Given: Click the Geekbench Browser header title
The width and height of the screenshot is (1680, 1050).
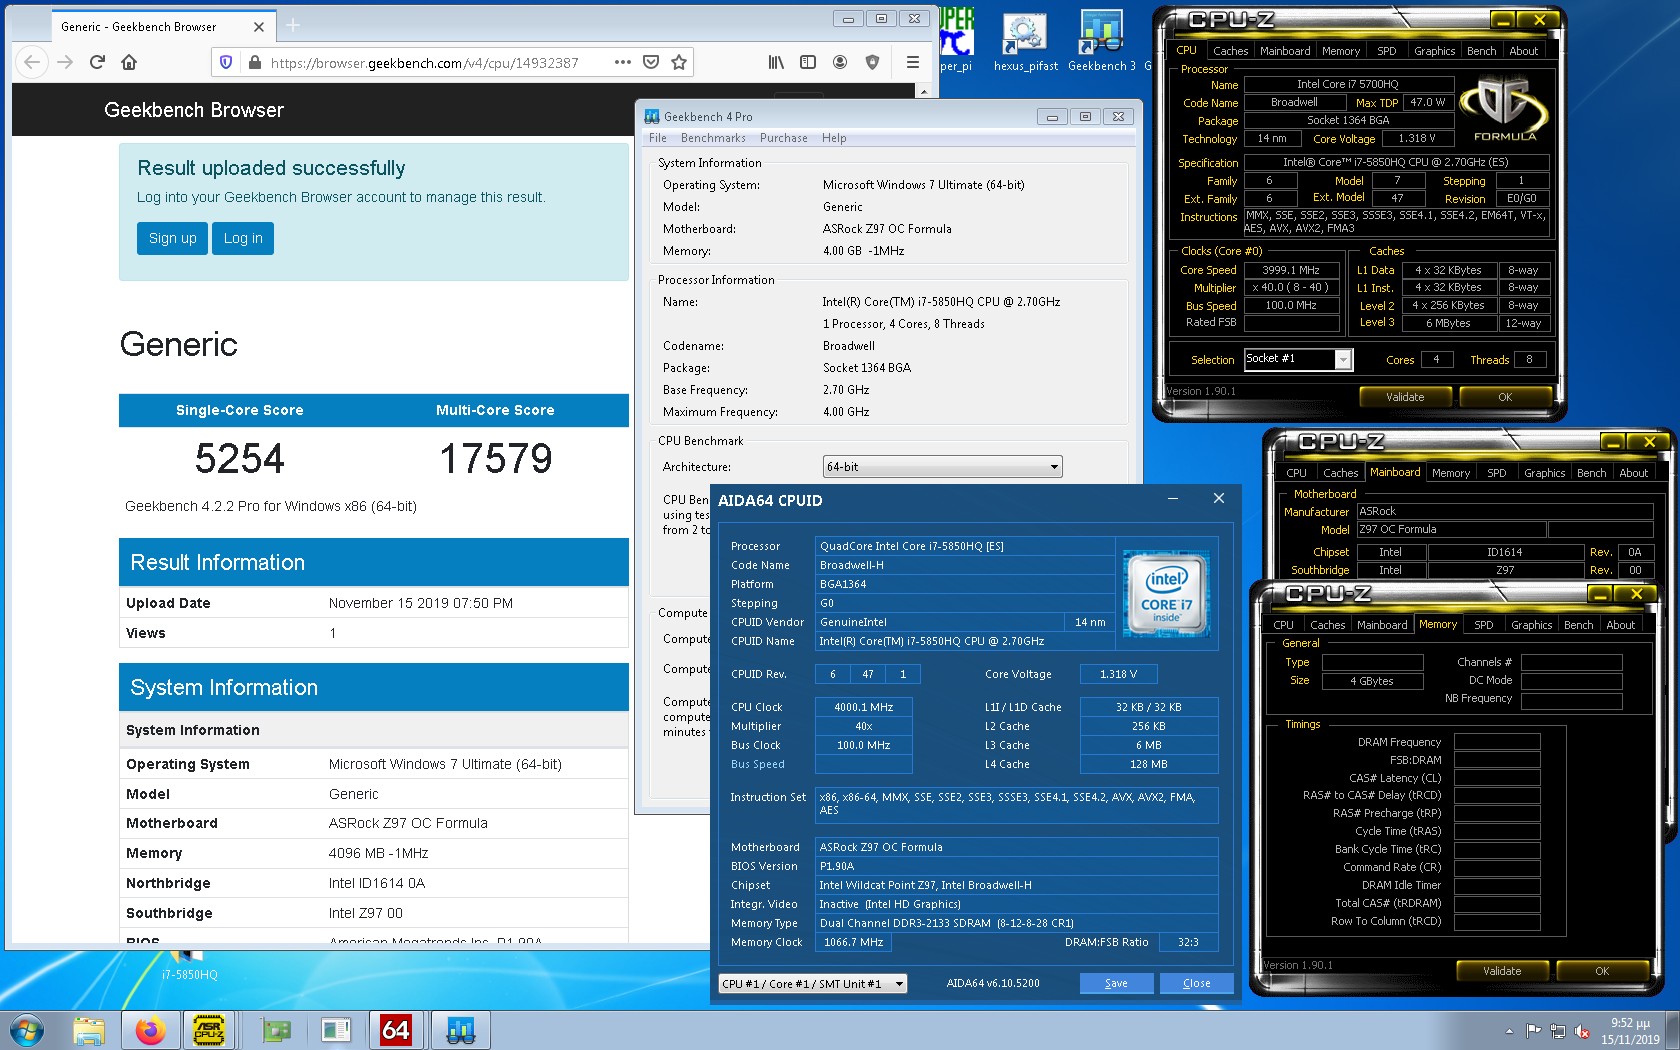Looking at the screenshot, I should pos(194,110).
